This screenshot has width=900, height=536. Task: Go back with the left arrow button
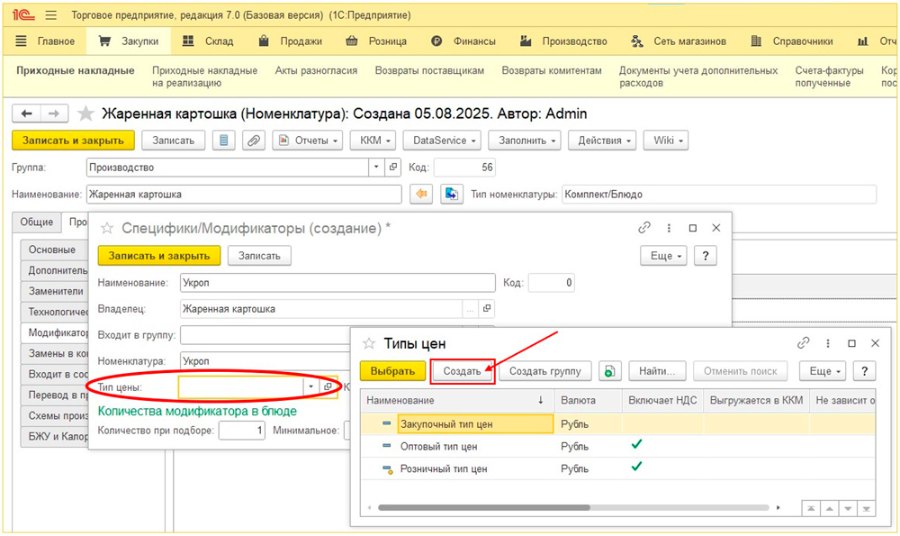click(x=26, y=114)
